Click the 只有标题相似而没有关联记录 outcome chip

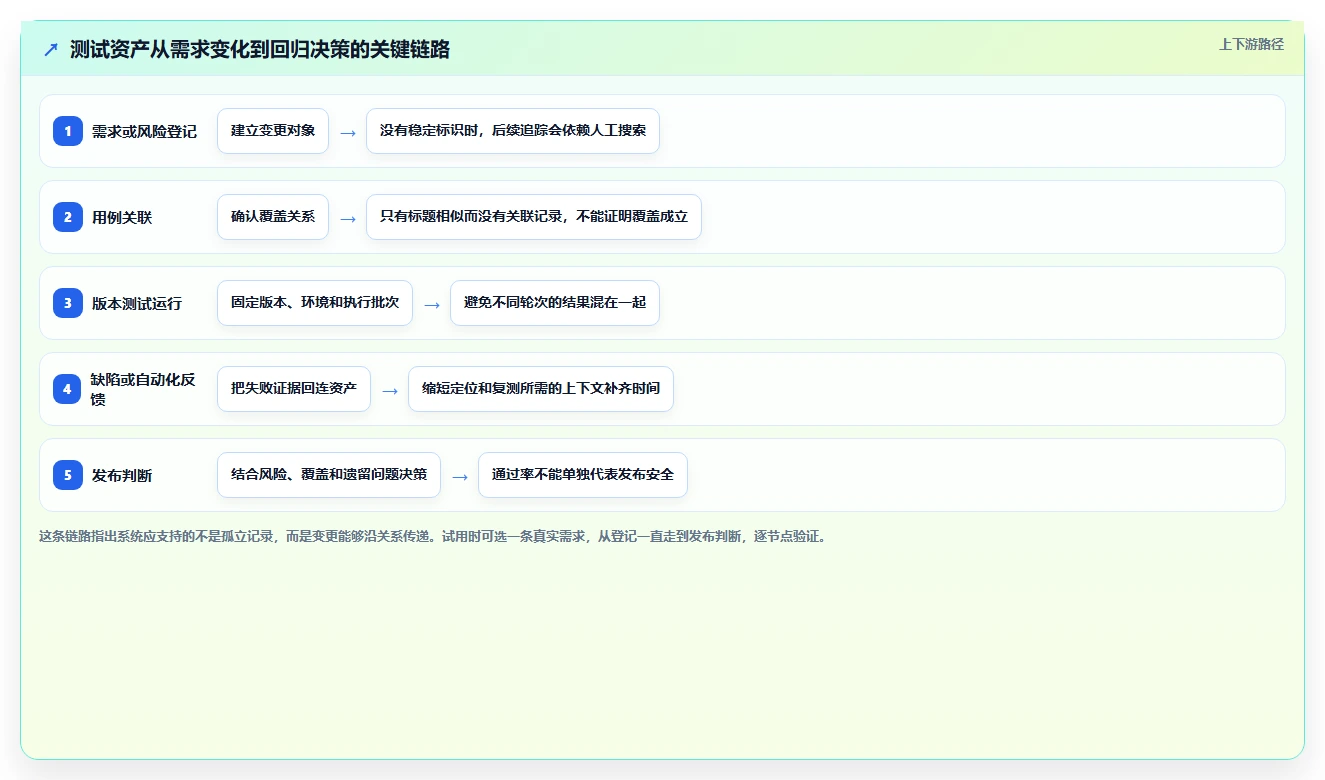point(534,217)
